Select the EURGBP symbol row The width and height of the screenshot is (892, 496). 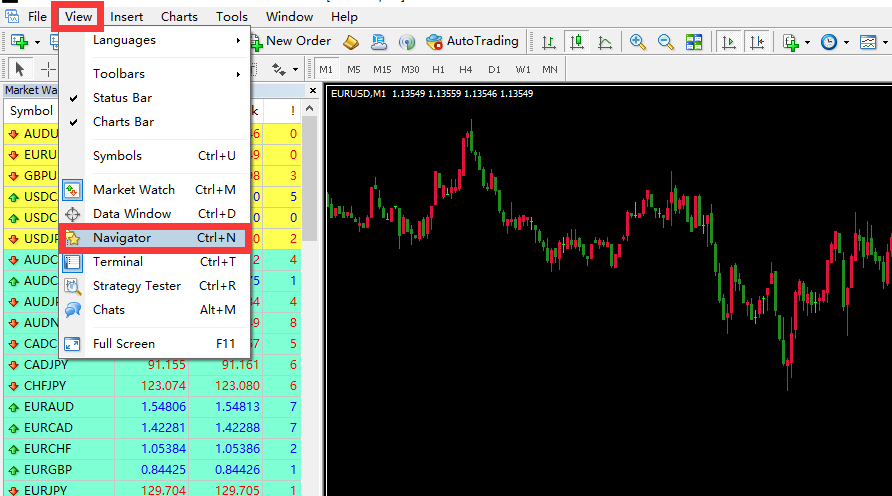point(152,470)
